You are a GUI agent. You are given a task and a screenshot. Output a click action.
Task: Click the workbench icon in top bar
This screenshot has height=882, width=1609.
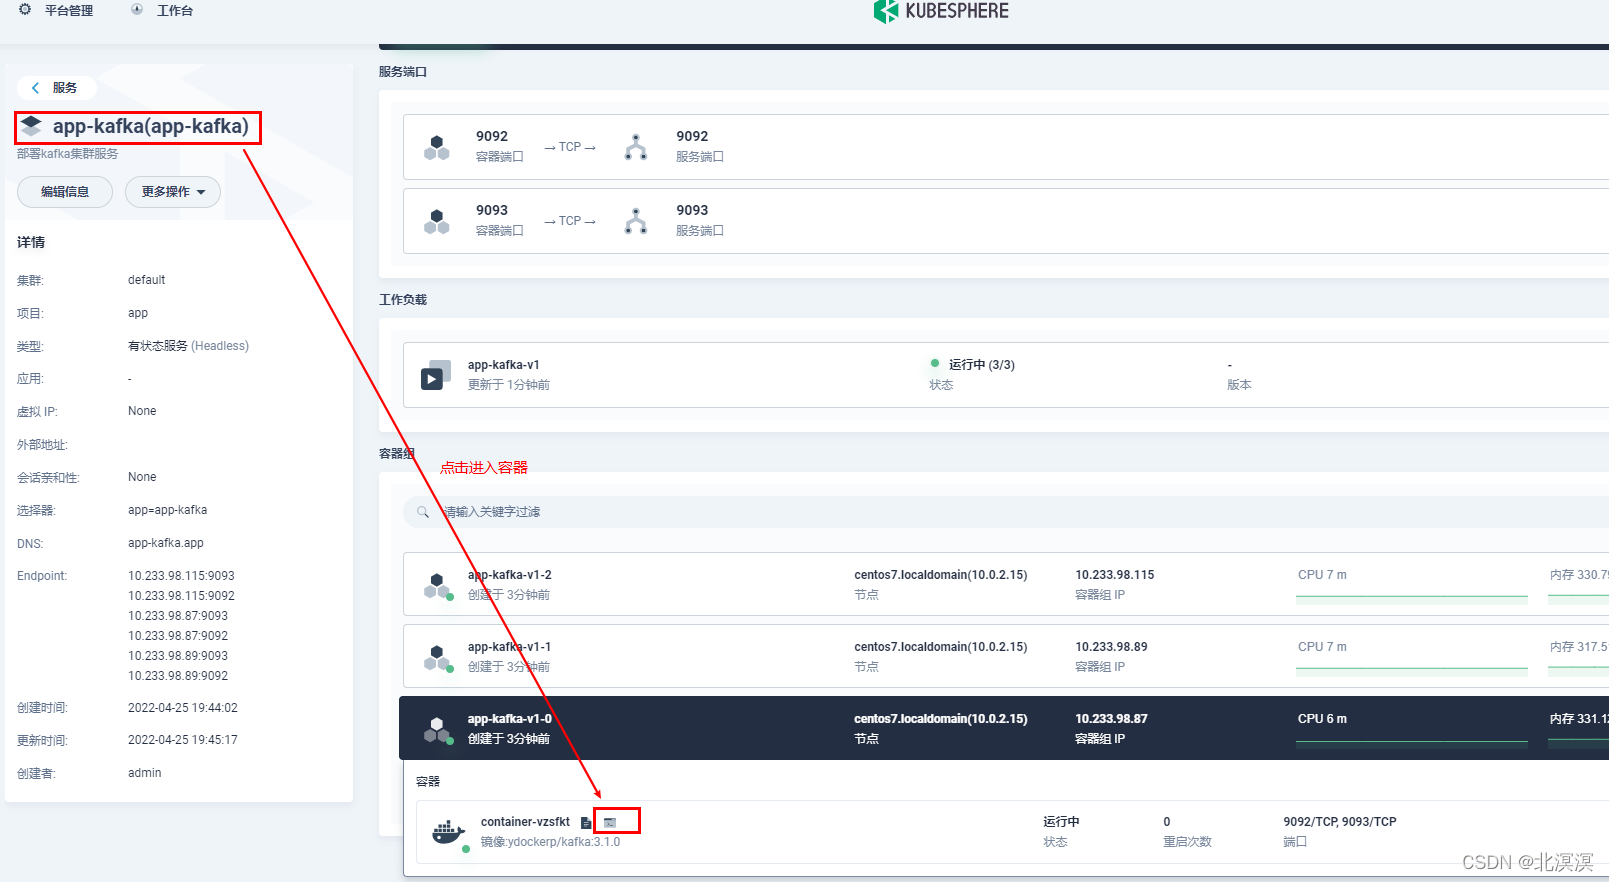pyautogui.click(x=137, y=9)
